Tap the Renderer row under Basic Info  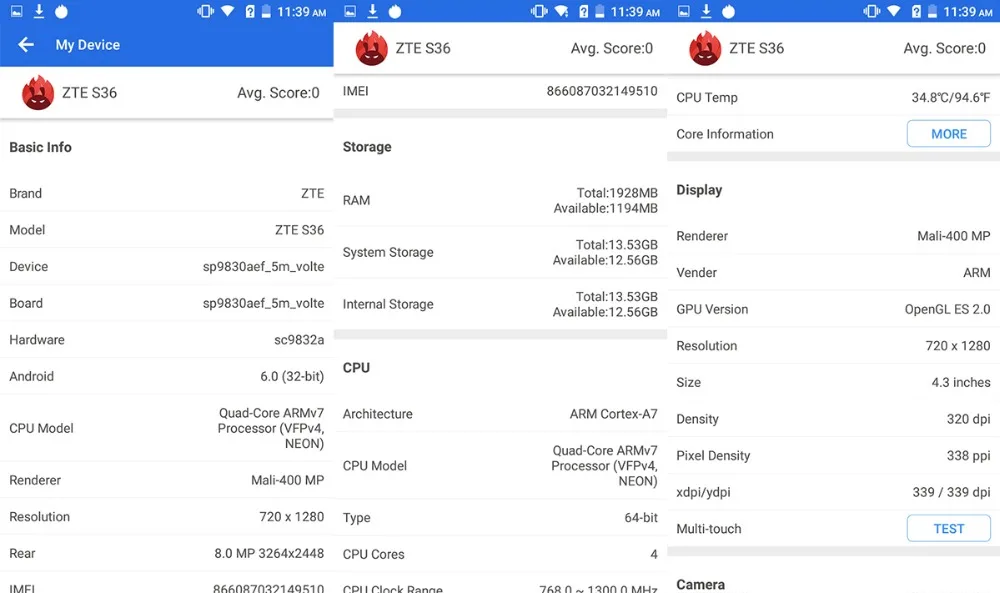tap(166, 480)
